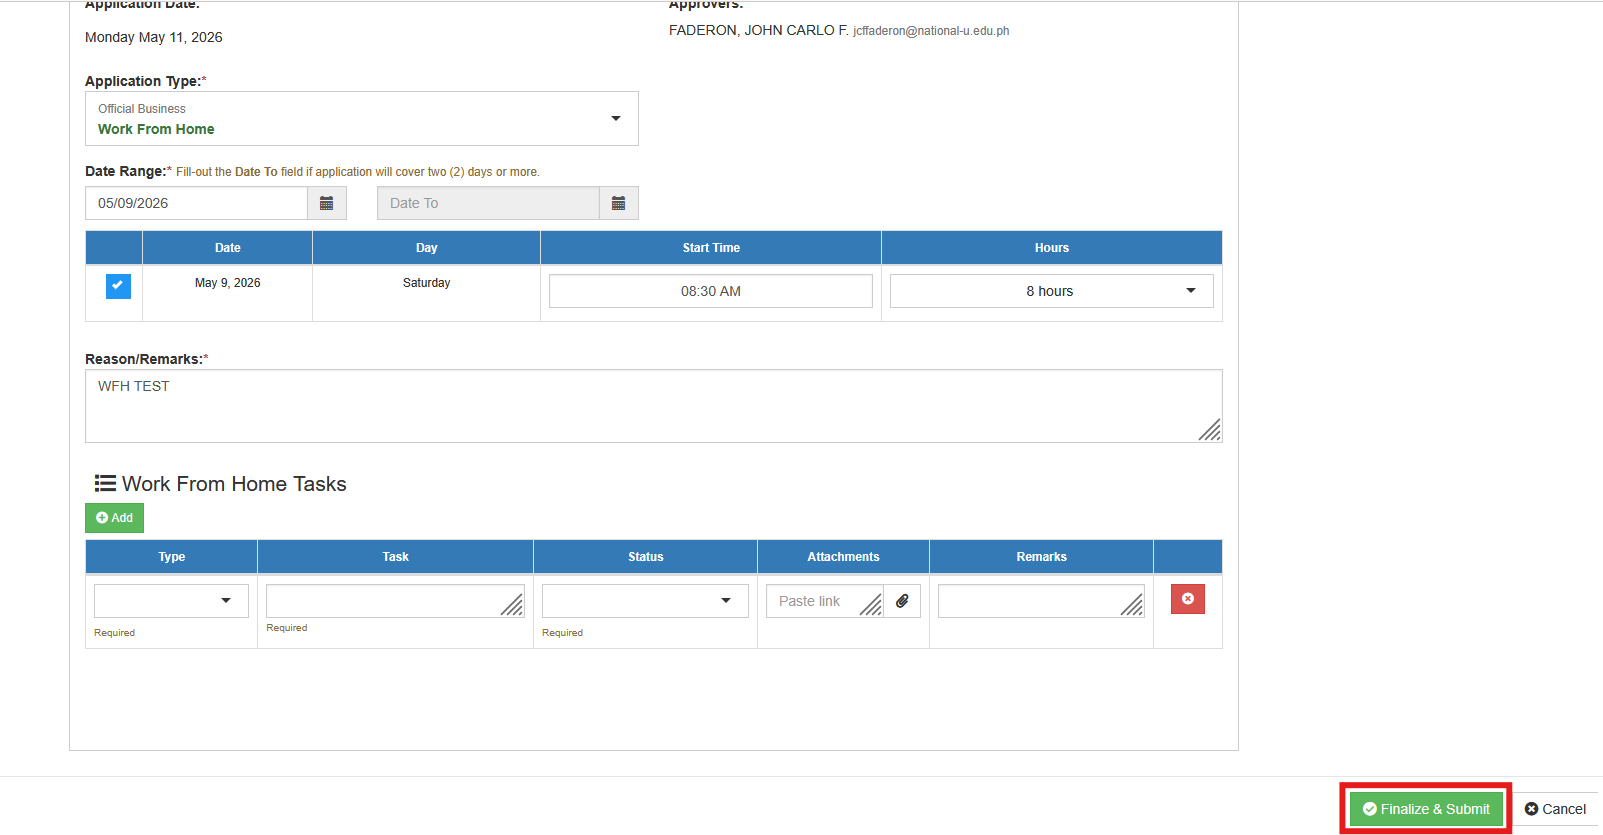Uncheck the May 9, 2026 row checkbox
The image size is (1603, 835).
tap(118, 286)
